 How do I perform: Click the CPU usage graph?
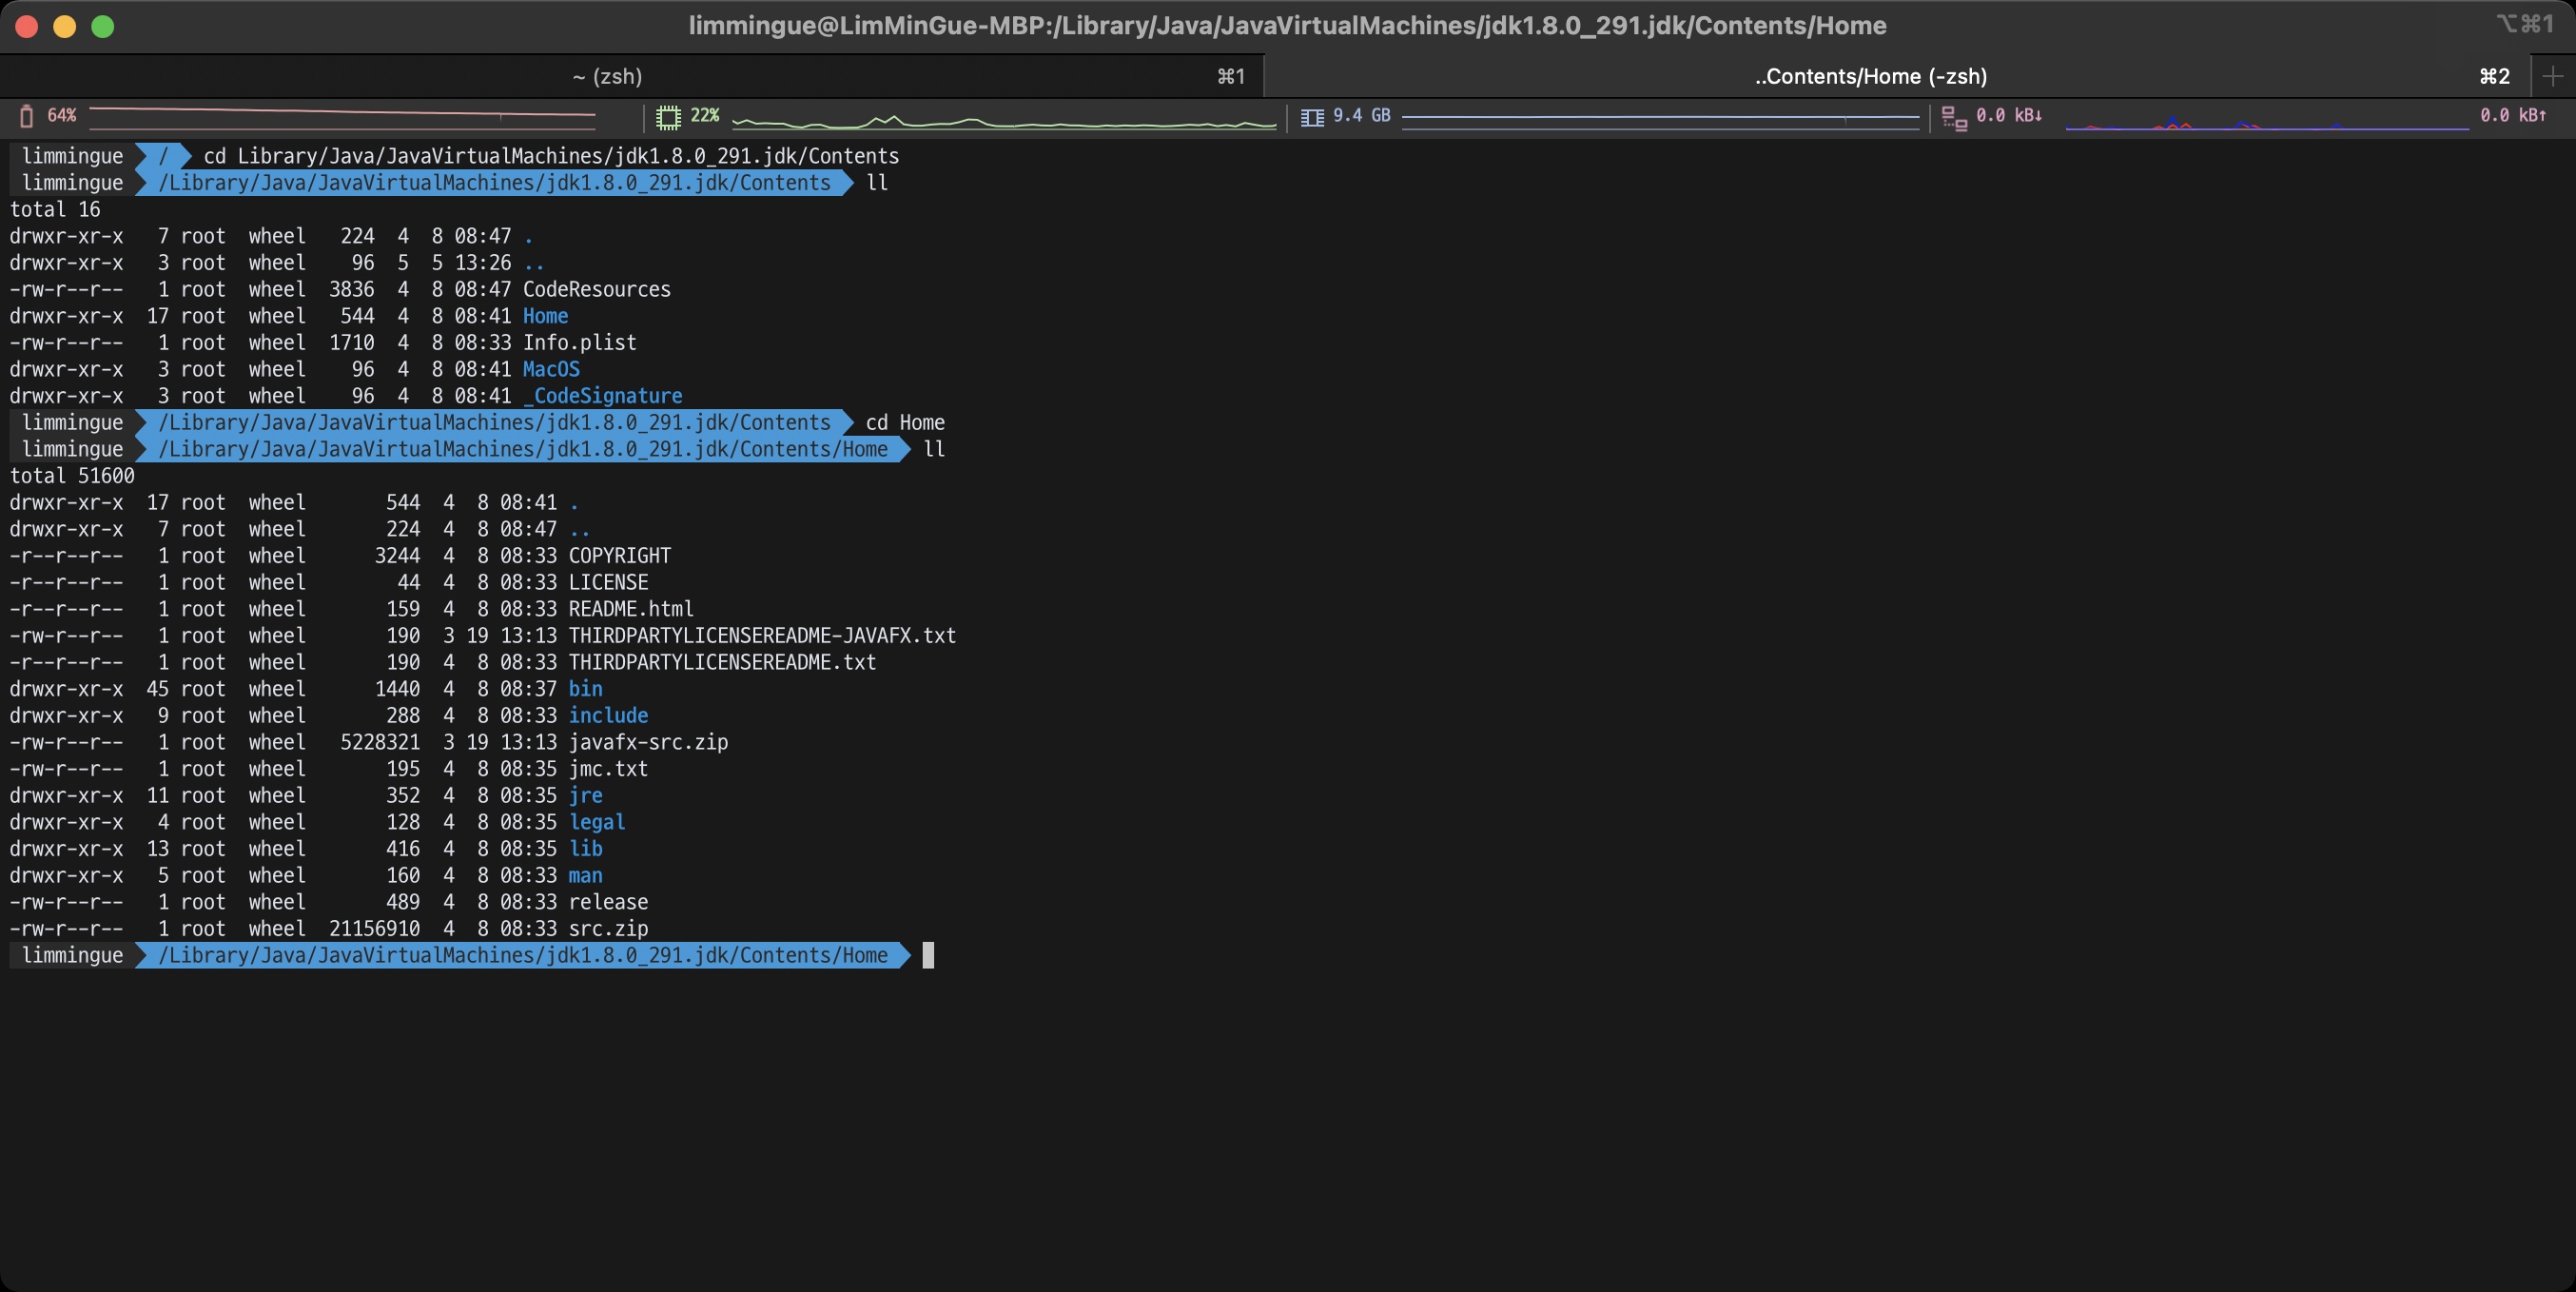1003,122
